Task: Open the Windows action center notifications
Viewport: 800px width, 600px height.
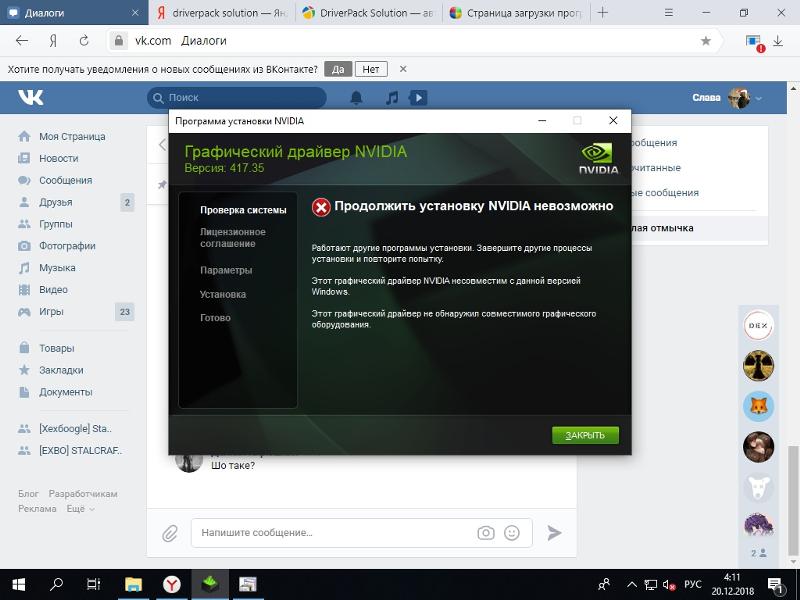Action: click(776, 585)
